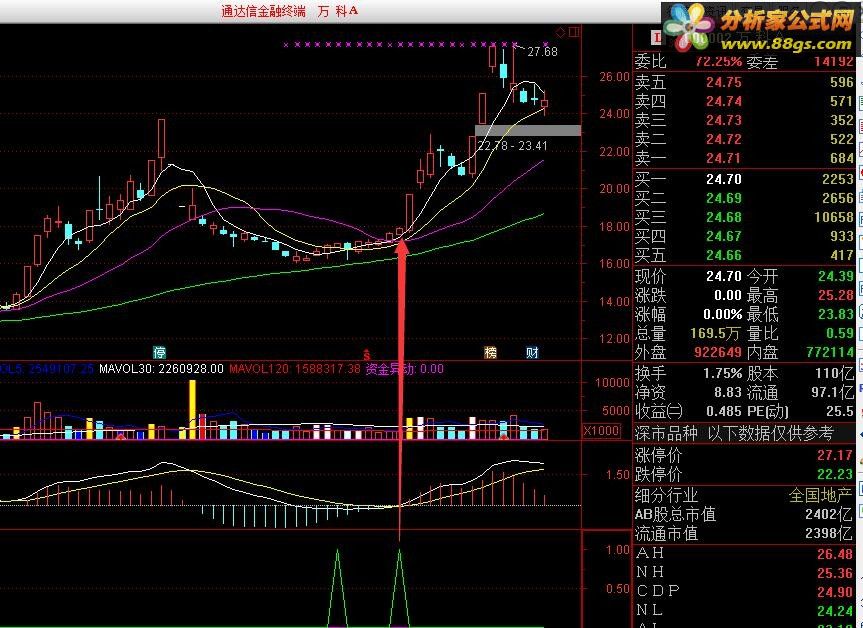863x628 pixels.
Task: Click the 买一 price 24.70
Action: click(724, 179)
